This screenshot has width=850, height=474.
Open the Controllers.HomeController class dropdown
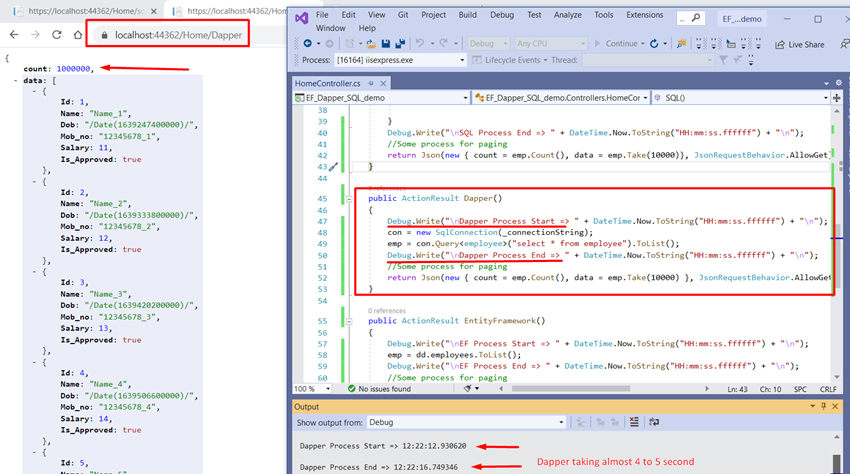[x=561, y=98]
